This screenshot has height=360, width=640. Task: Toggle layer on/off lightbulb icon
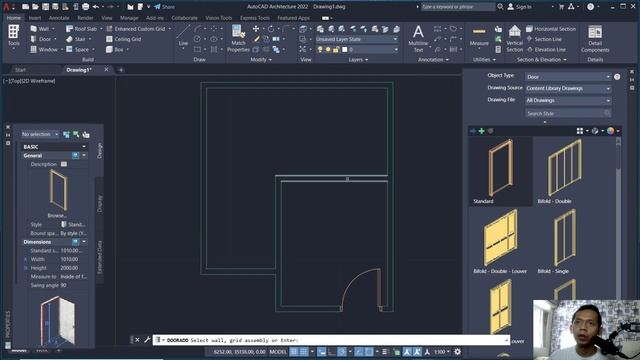320,49
